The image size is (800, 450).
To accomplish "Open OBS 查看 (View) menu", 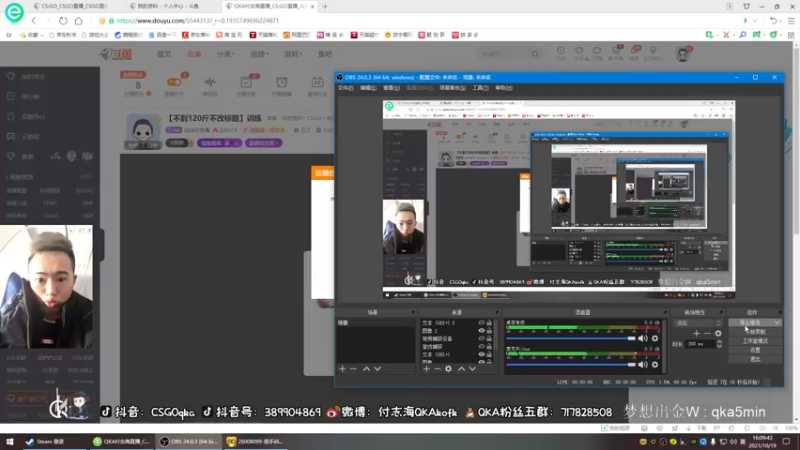I will point(391,88).
